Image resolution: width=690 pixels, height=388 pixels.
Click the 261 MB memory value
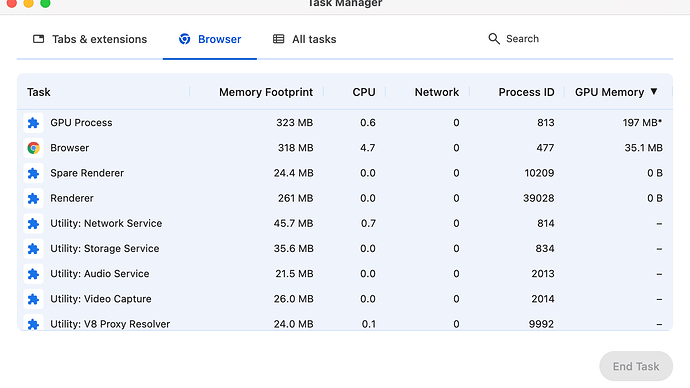coord(295,198)
